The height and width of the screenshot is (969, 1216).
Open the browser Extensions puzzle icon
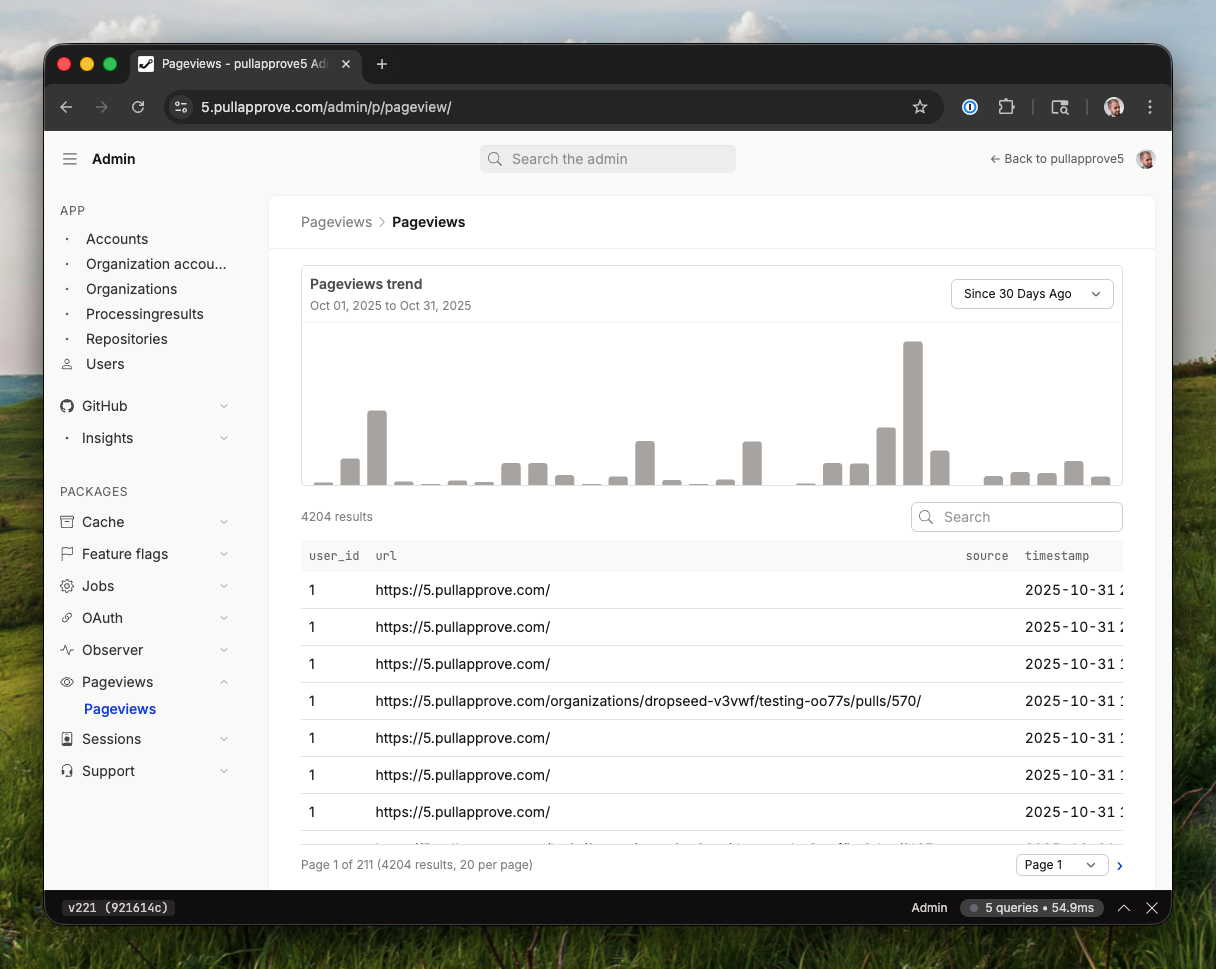[x=1006, y=107]
